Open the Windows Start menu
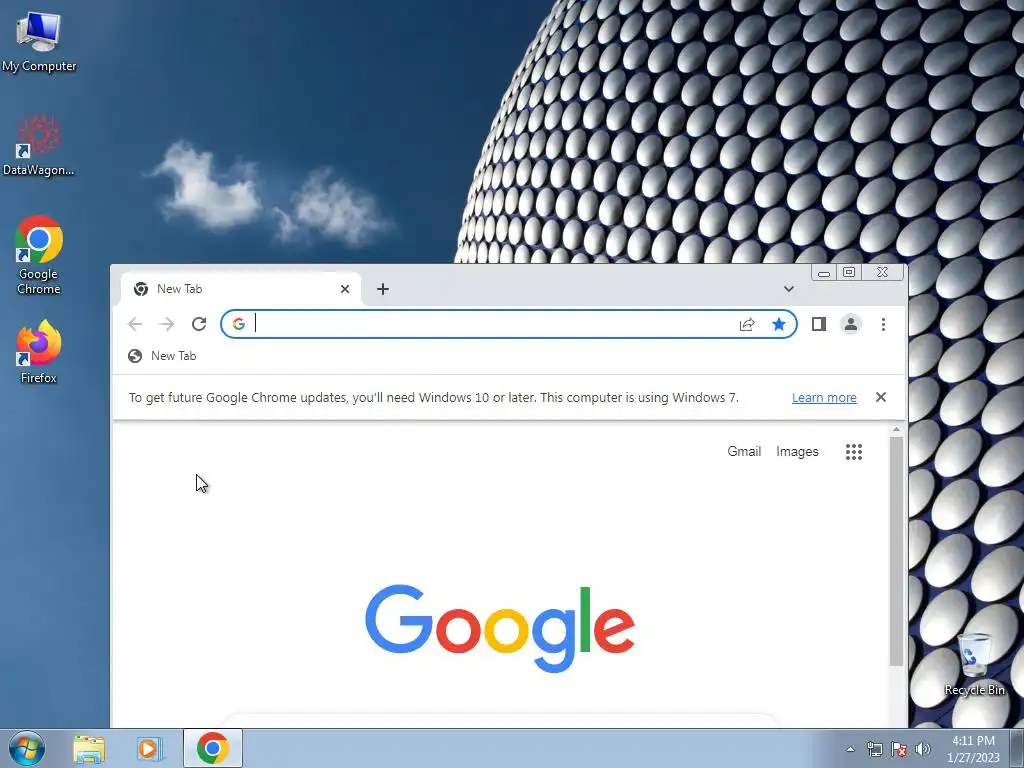 tap(26, 748)
